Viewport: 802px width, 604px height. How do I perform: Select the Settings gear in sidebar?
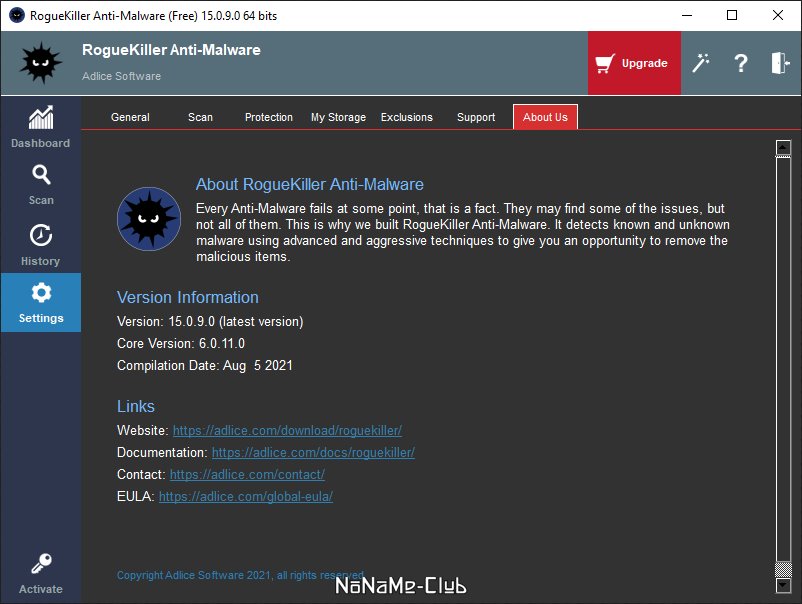pyautogui.click(x=40, y=302)
